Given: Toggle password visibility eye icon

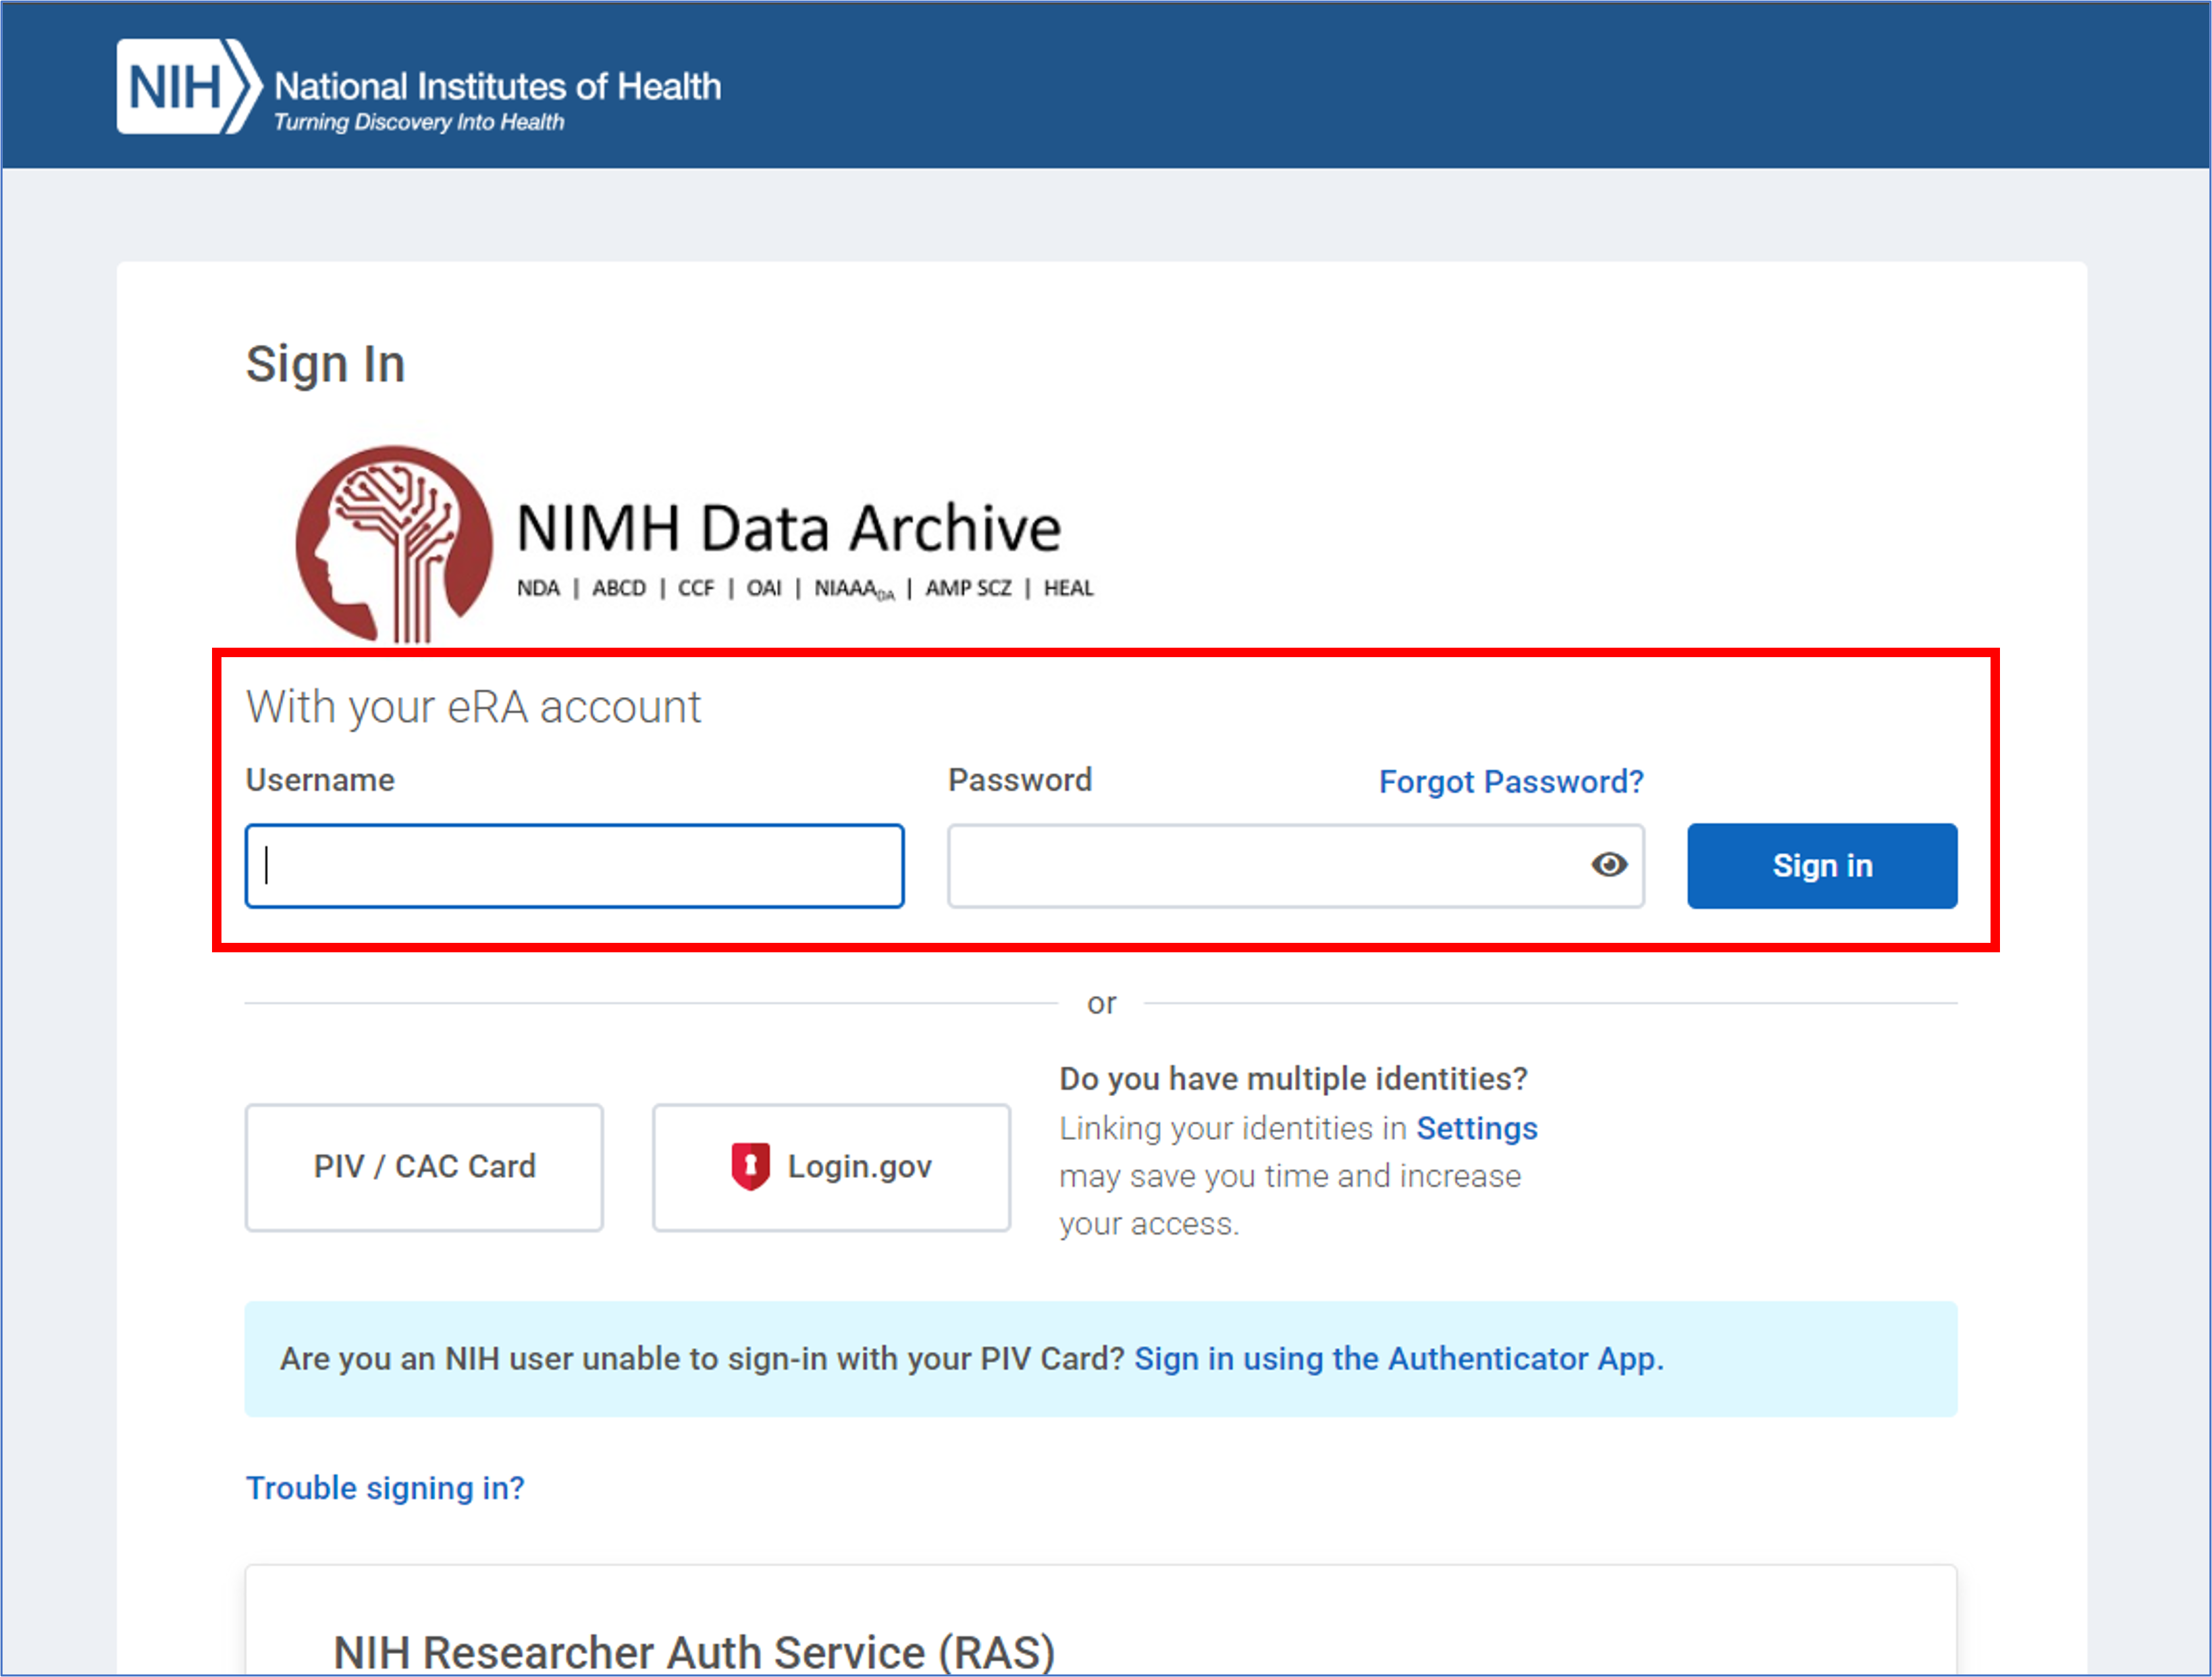Looking at the screenshot, I should pyautogui.click(x=1608, y=865).
